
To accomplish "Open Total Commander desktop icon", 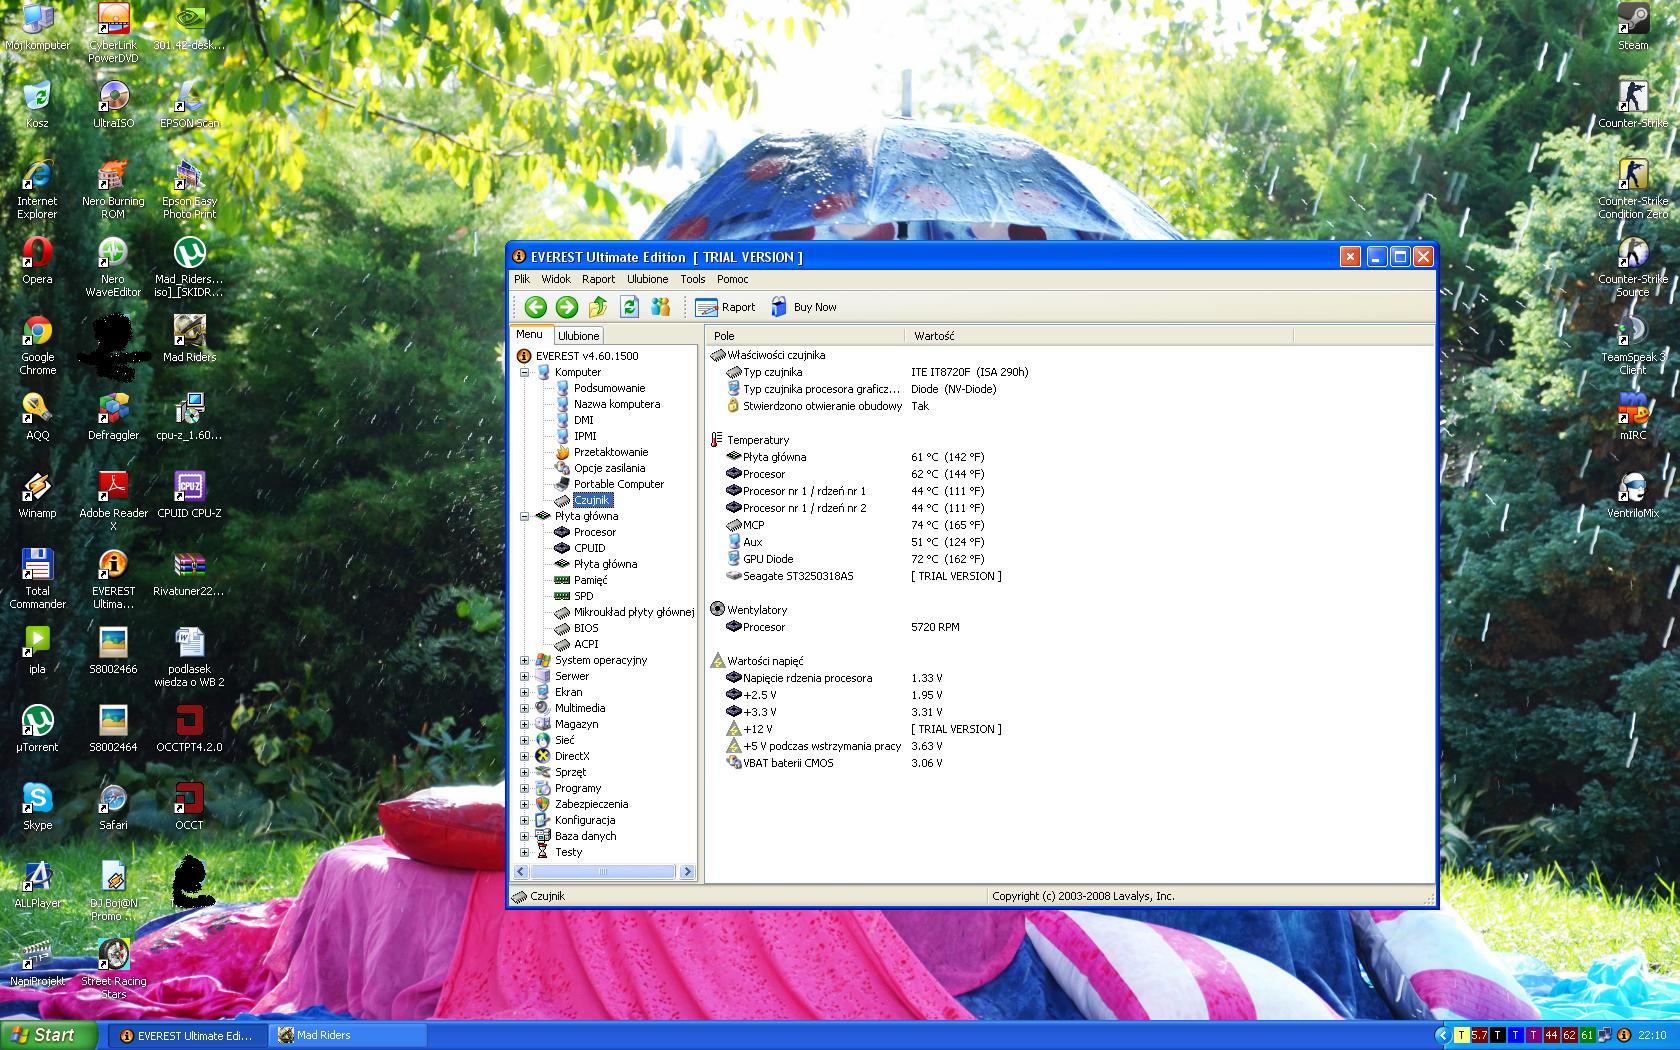I will (37, 578).
